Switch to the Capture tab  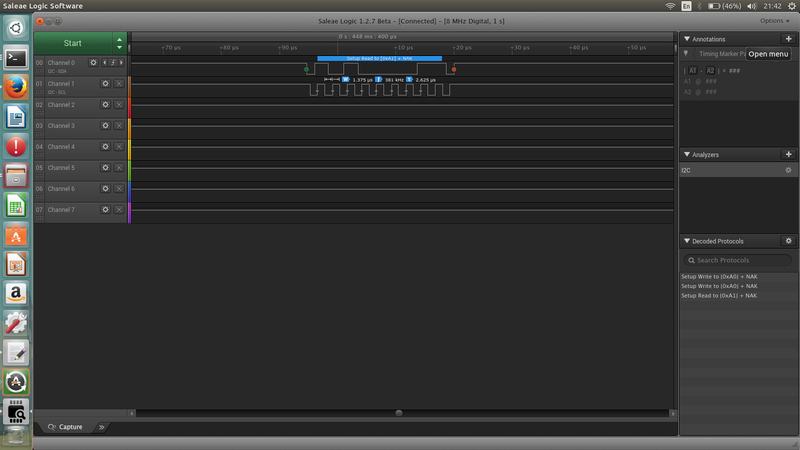(x=65, y=427)
